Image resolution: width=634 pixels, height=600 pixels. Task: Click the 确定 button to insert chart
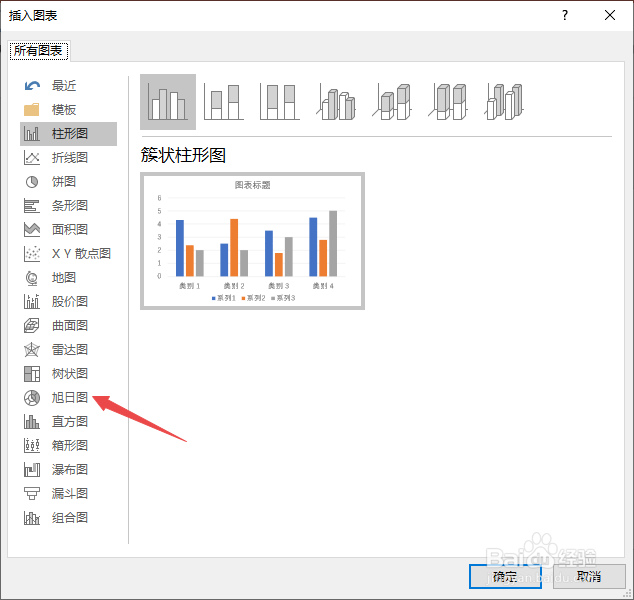pos(505,577)
